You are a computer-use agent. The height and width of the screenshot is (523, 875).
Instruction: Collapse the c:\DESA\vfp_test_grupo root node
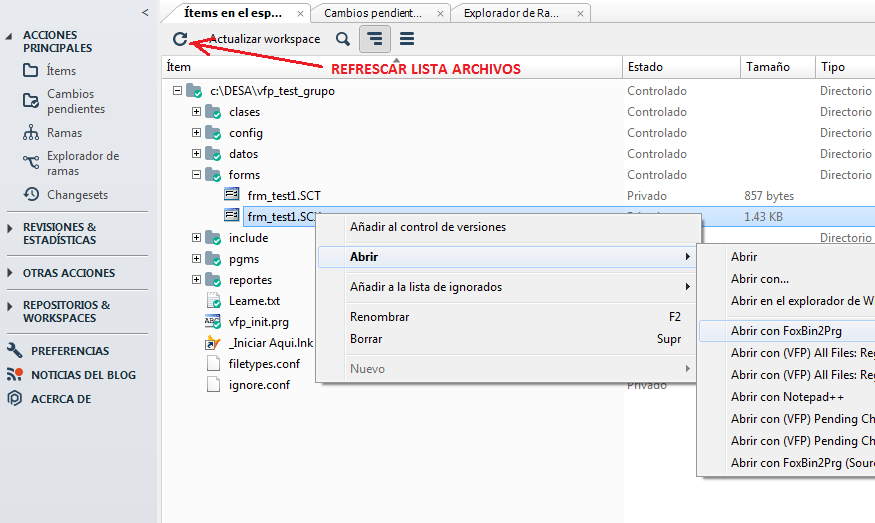(x=177, y=90)
